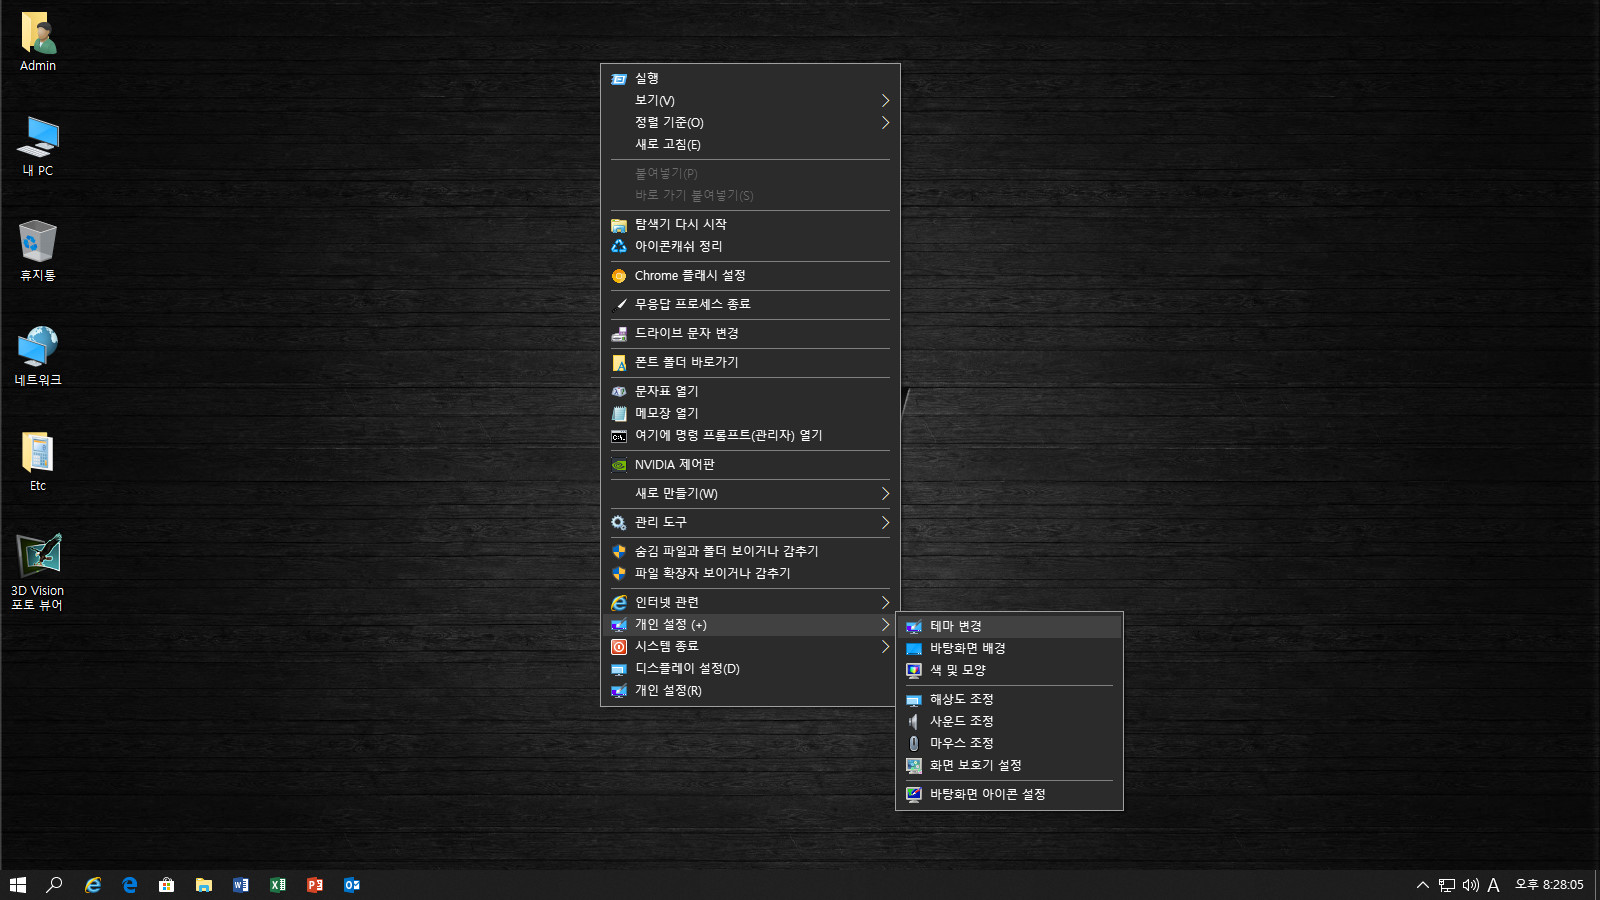
Task: Select 바탕화면 아이콘 설정 in submenu
Action: [1009, 794]
